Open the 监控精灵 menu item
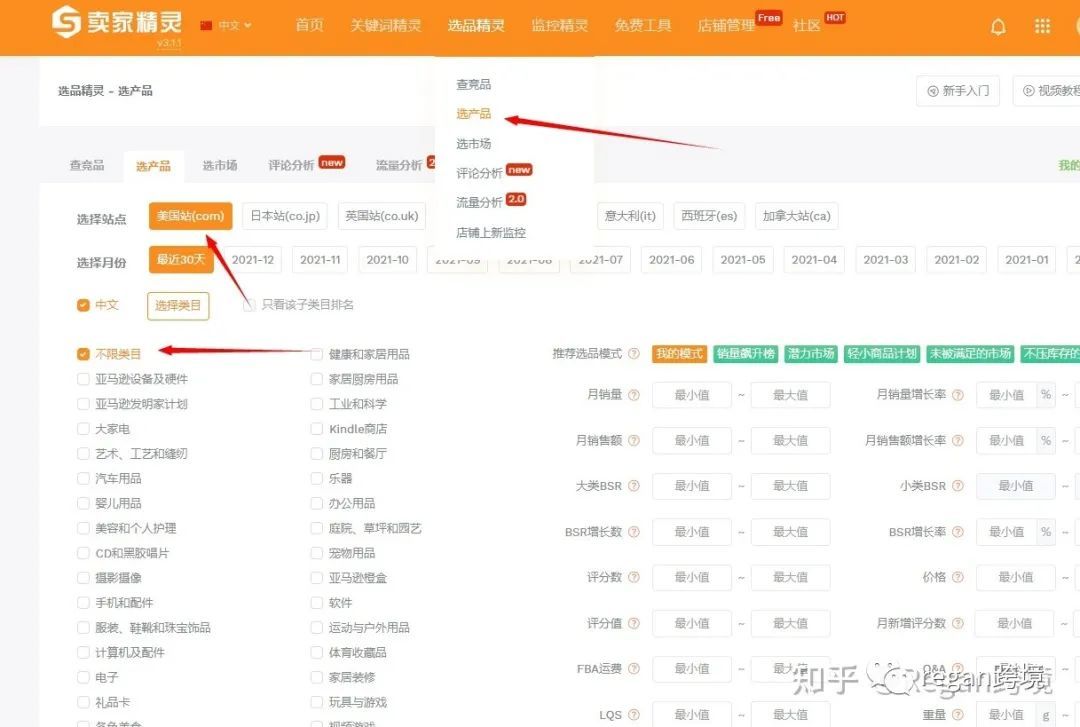 click(559, 26)
